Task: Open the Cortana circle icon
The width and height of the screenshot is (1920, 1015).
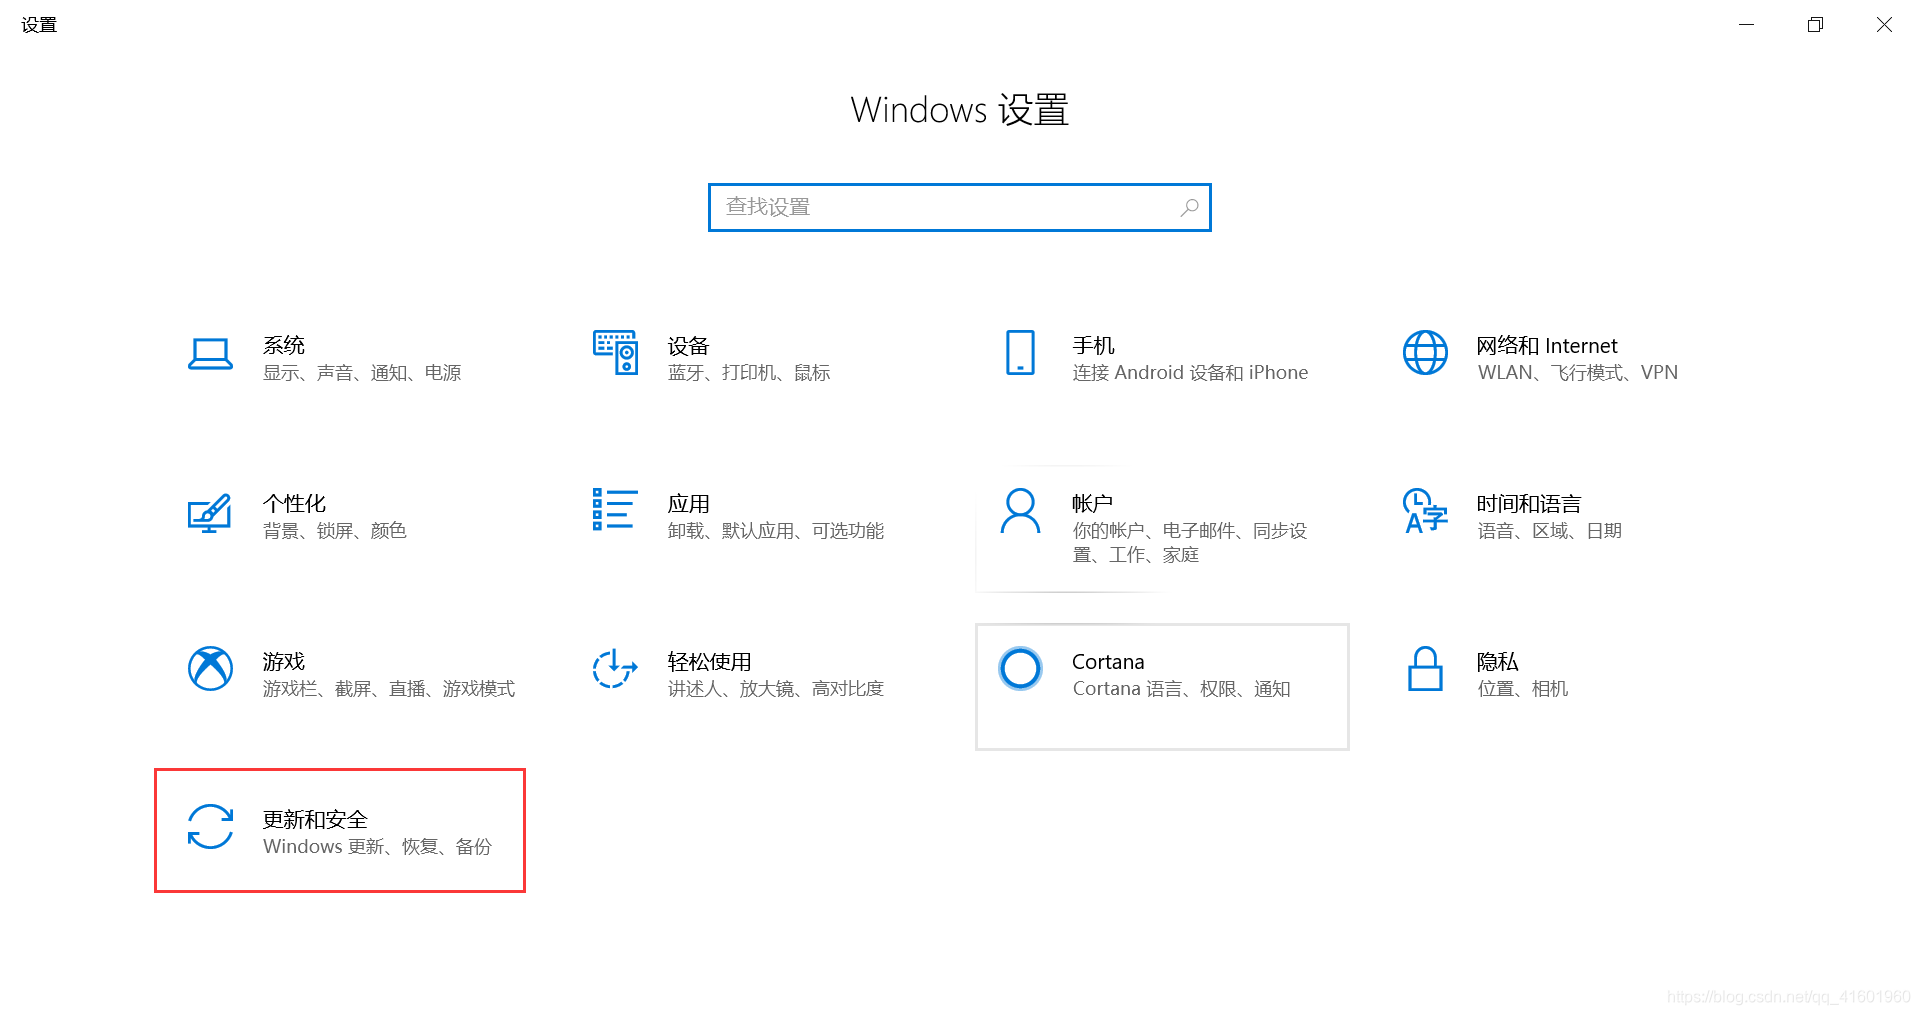Action: (1020, 668)
